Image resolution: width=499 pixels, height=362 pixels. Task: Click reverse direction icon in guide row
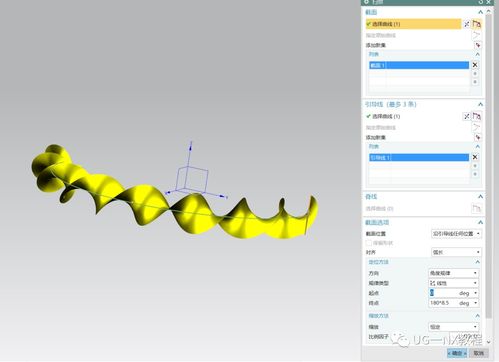point(467,116)
